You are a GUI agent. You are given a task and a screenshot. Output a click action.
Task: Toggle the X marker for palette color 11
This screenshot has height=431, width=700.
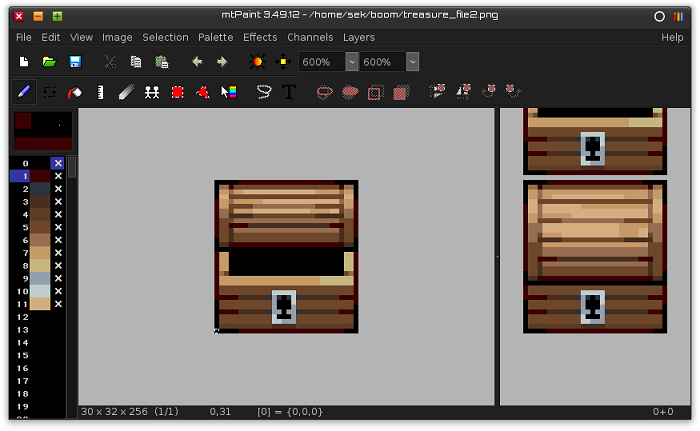pos(58,304)
